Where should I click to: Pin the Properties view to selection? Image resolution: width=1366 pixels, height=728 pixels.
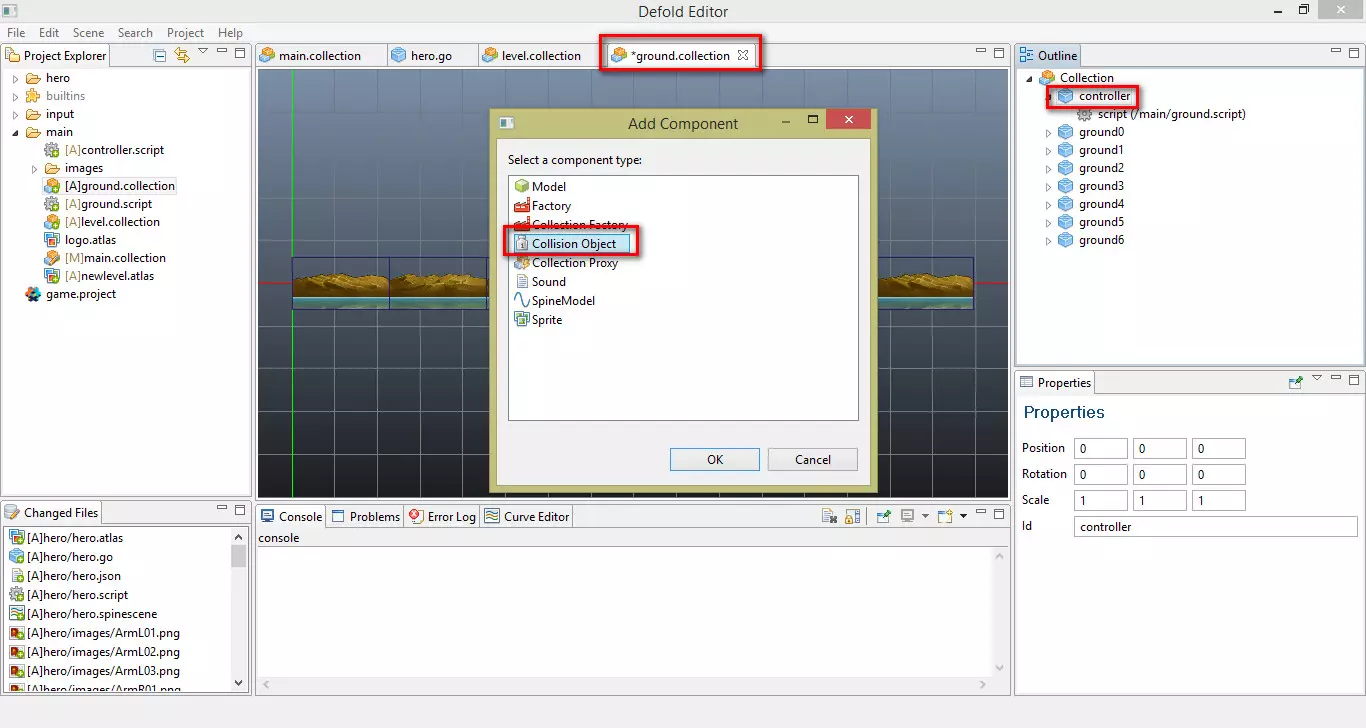[x=1296, y=382]
